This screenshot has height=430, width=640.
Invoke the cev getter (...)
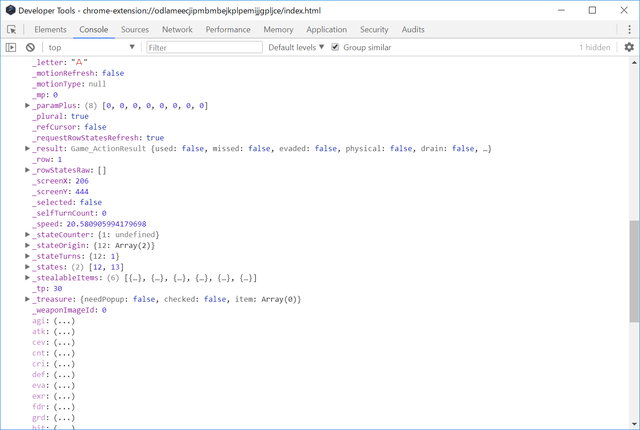pyautogui.click(x=64, y=343)
